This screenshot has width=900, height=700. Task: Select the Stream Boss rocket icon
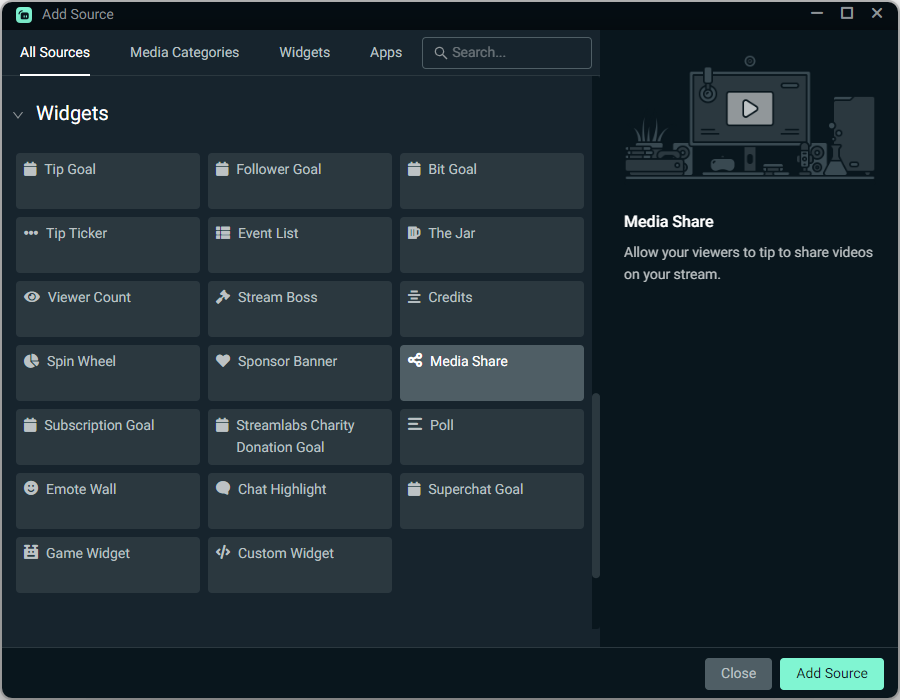coord(225,296)
